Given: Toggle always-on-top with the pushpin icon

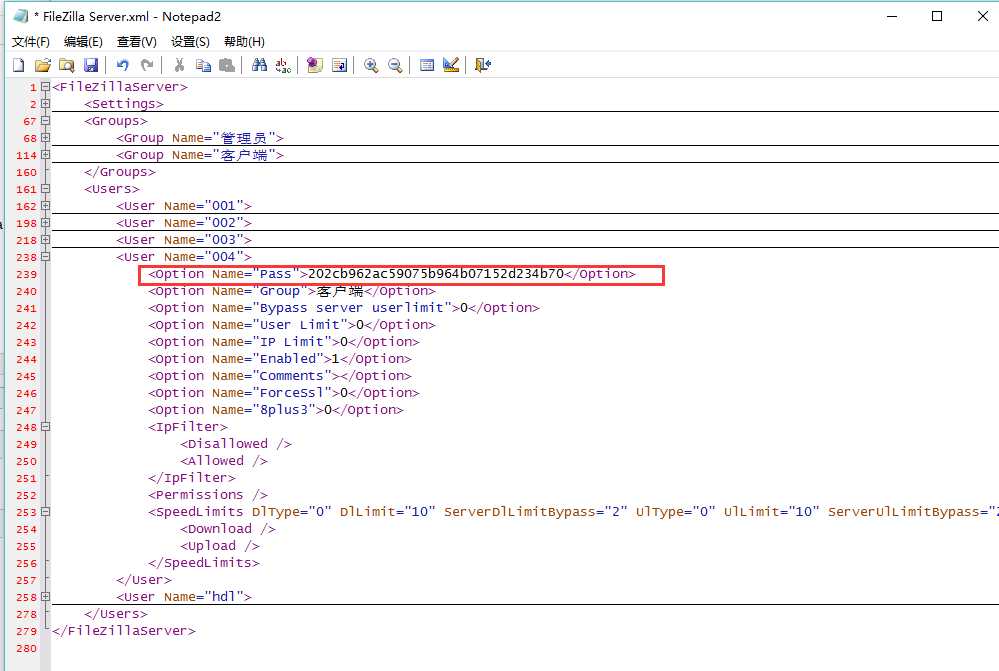Looking at the screenshot, I should pos(315,65).
